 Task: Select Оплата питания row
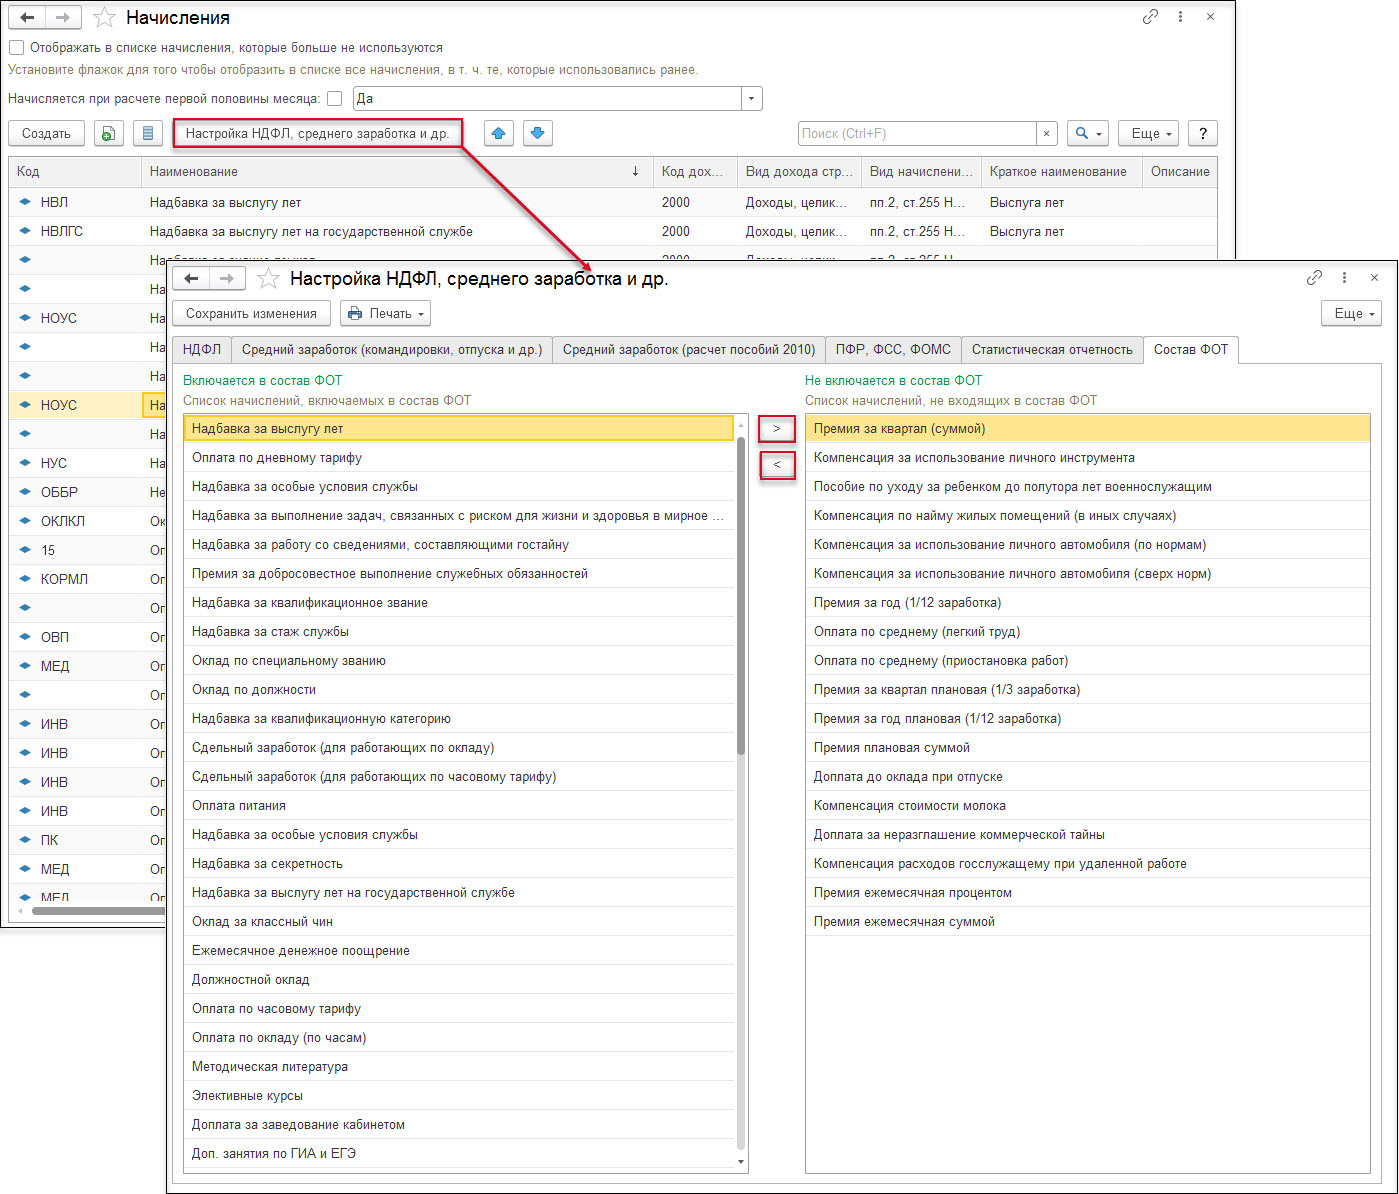(x=459, y=805)
